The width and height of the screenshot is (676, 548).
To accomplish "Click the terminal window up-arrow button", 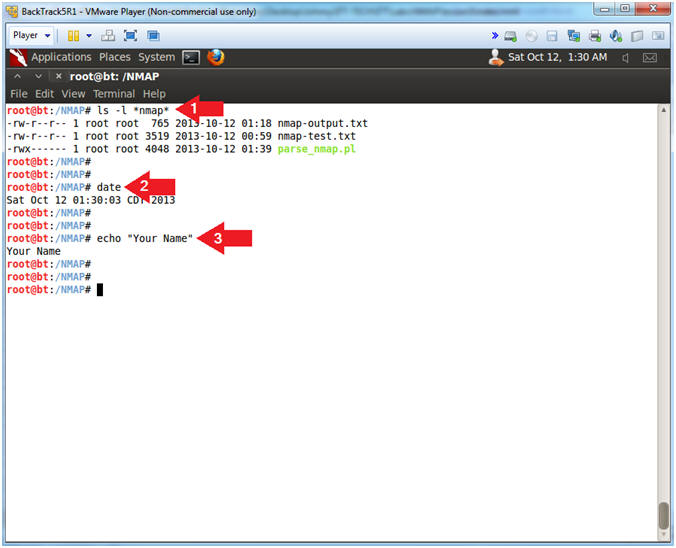I will pyautogui.click(x=17, y=77).
